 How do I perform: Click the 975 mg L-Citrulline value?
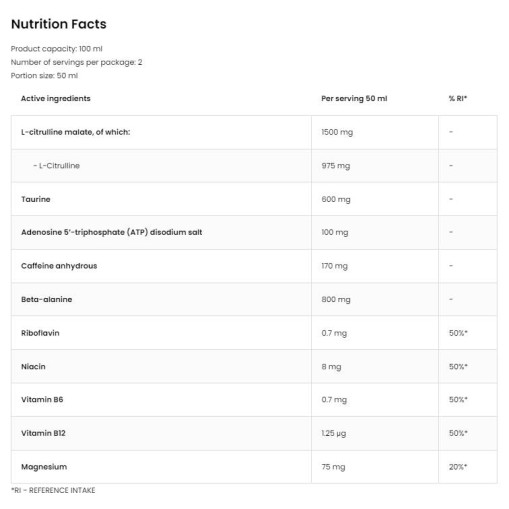tap(336, 166)
